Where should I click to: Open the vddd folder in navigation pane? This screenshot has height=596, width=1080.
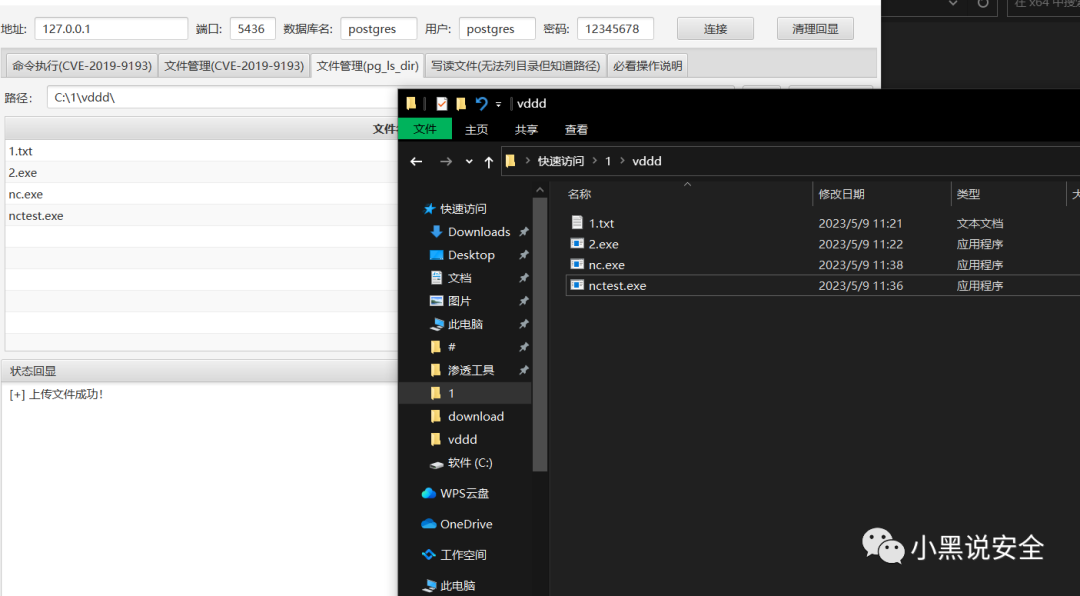462,440
